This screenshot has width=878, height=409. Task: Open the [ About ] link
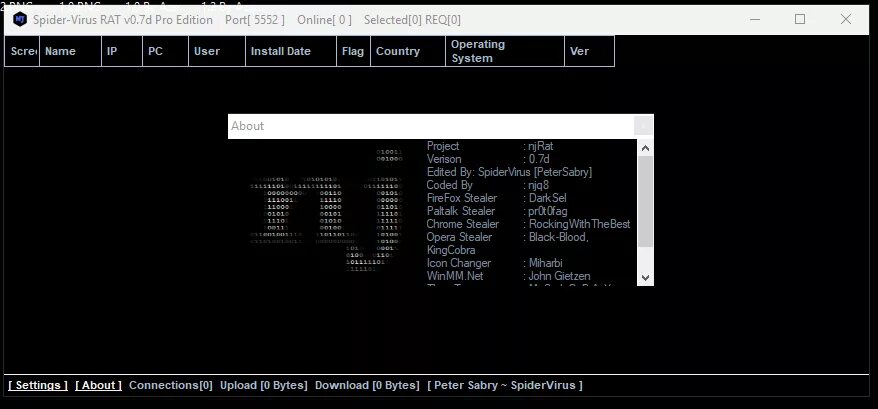pos(99,385)
